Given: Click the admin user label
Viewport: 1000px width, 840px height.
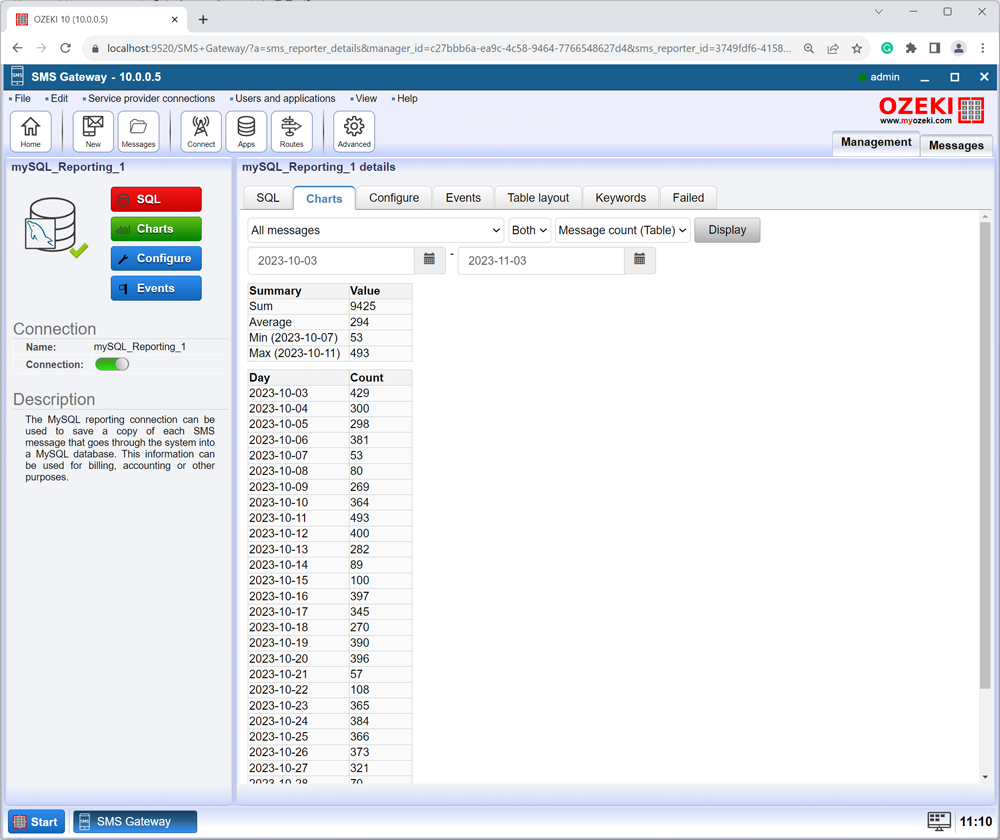Looking at the screenshot, I should 885,77.
